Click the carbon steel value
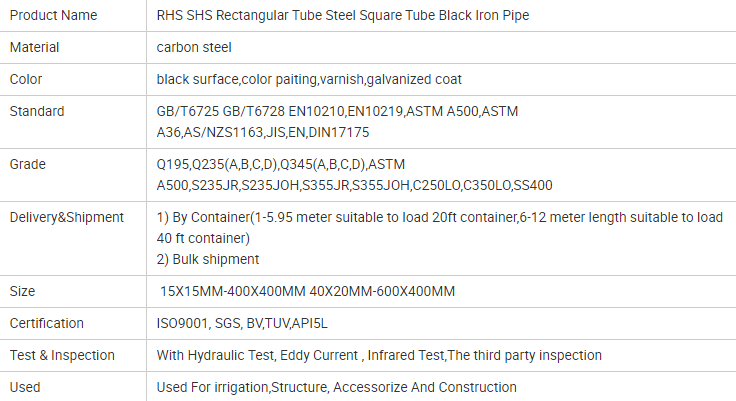Screen dimensions: 736x401 click(x=194, y=47)
